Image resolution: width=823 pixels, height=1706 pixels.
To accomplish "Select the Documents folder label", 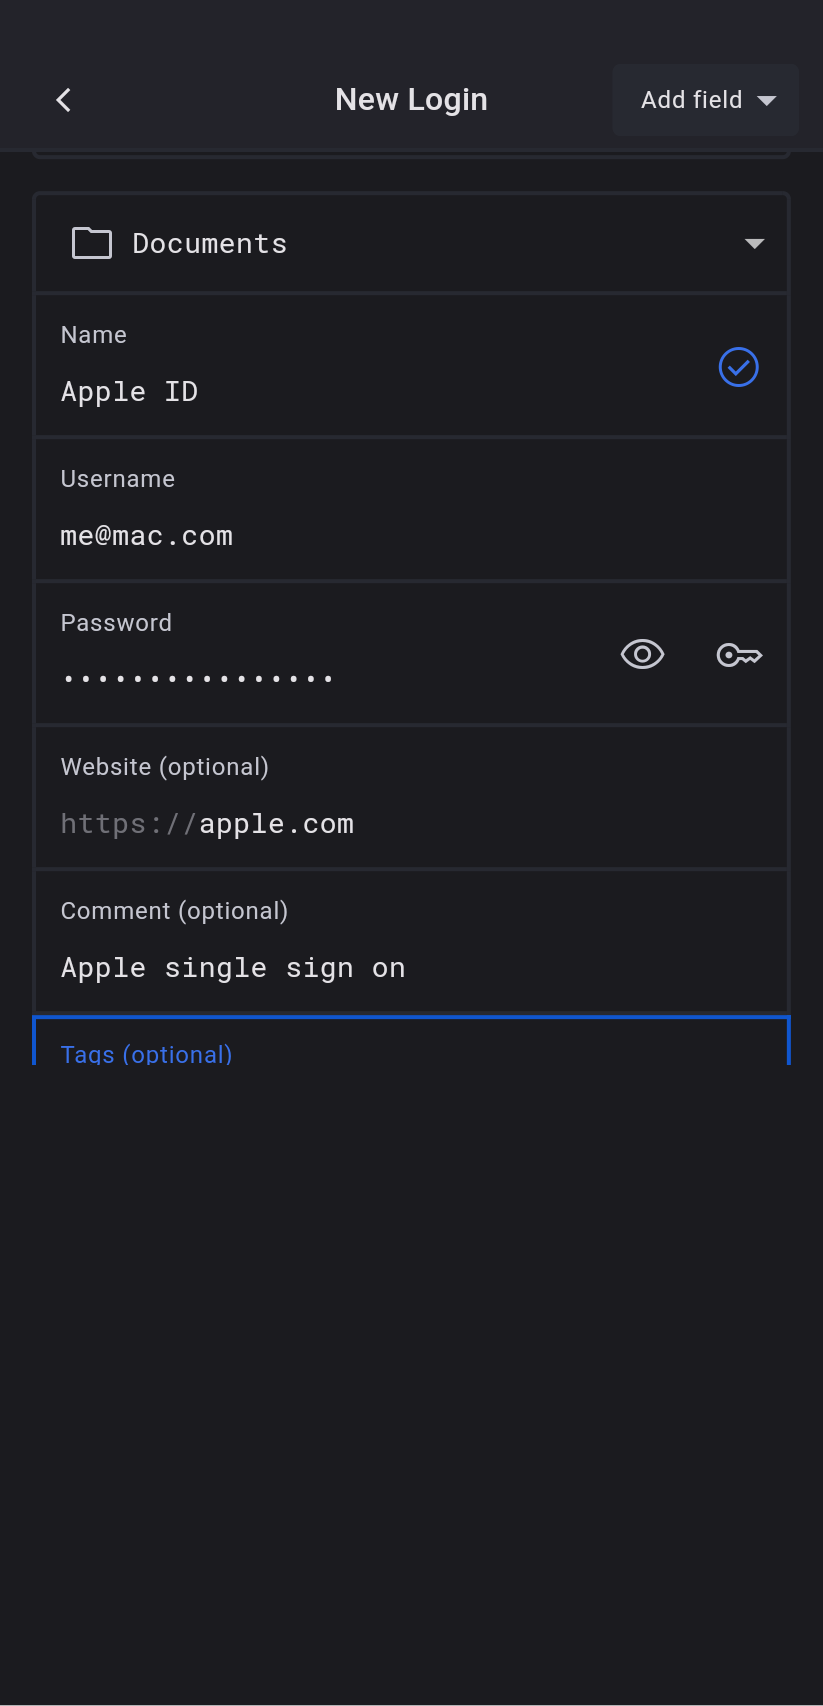I will [210, 244].
